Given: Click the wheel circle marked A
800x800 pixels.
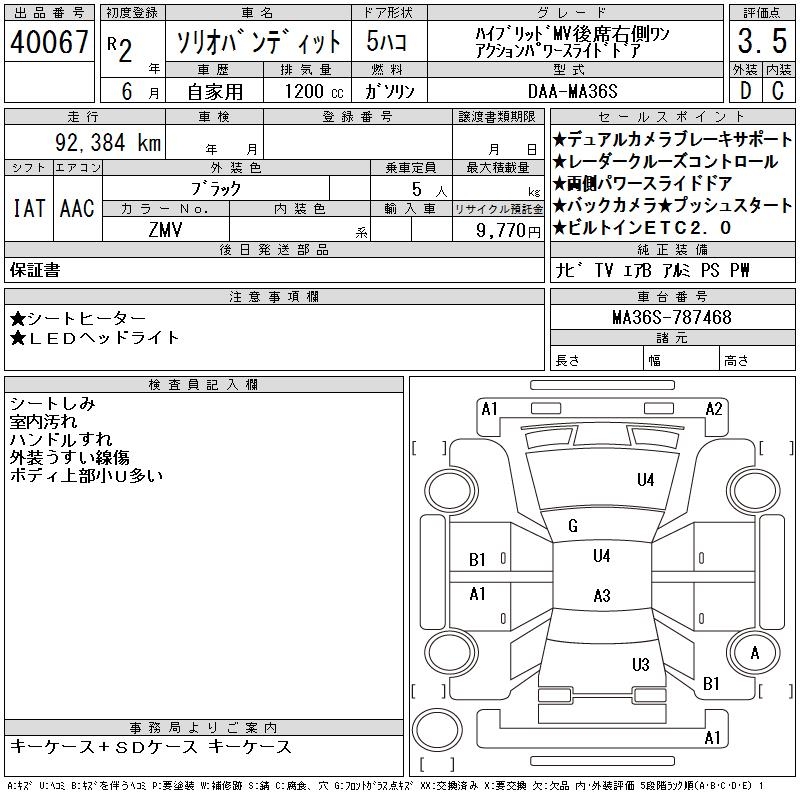Looking at the screenshot, I should click(x=754, y=654).
